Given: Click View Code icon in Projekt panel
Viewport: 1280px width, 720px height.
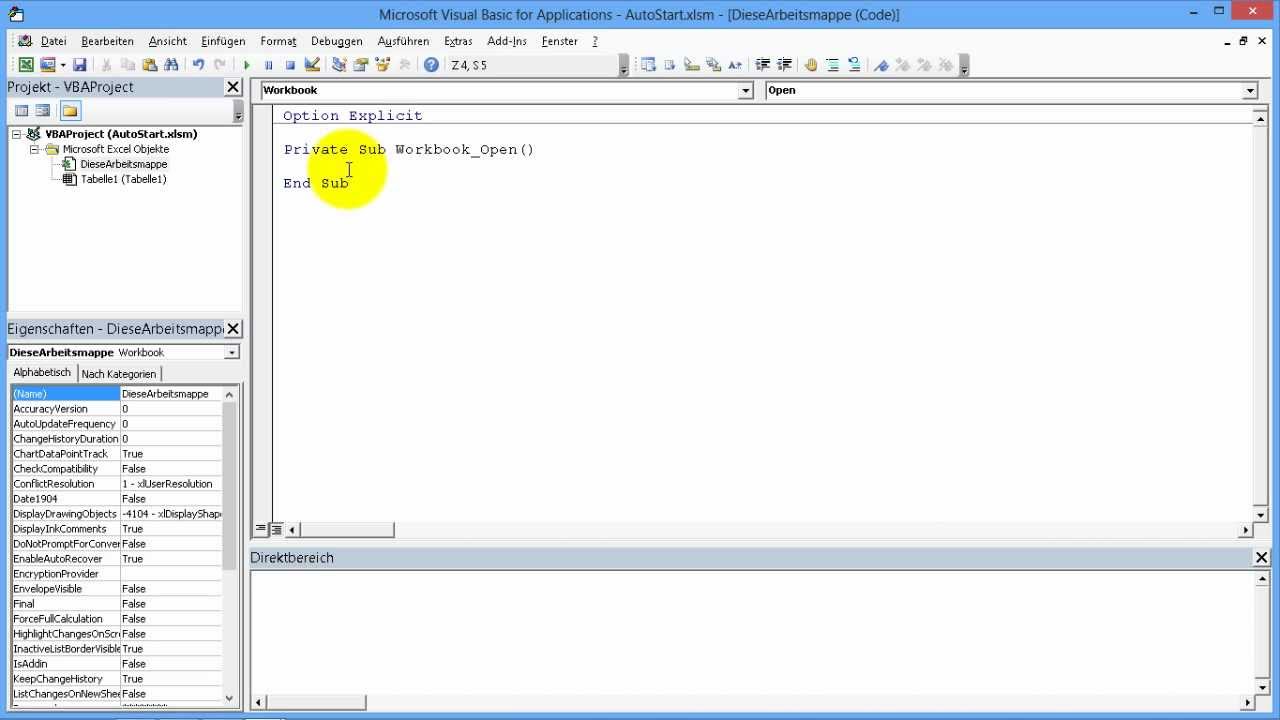Looking at the screenshot, I should pyautogui.click(x=21, y=110).
